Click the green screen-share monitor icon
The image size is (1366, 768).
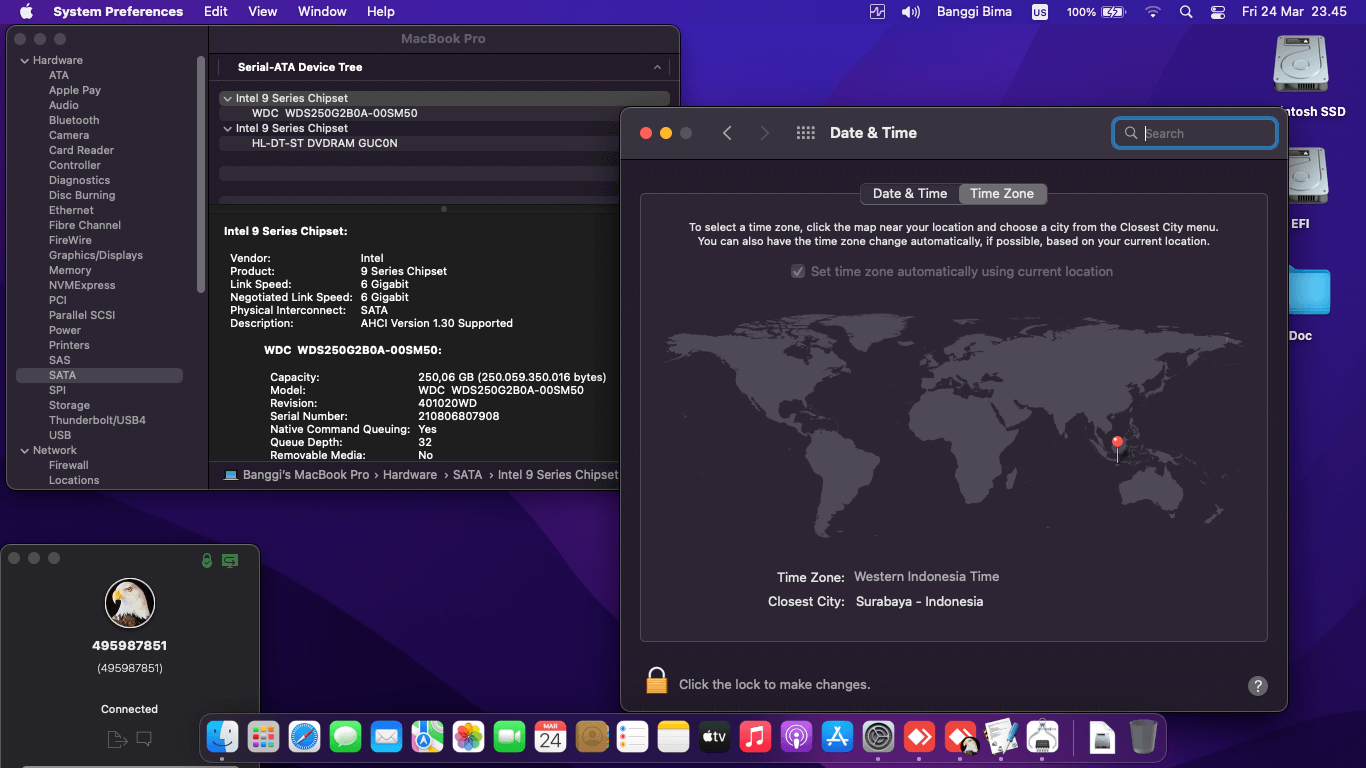click(230, 561)
